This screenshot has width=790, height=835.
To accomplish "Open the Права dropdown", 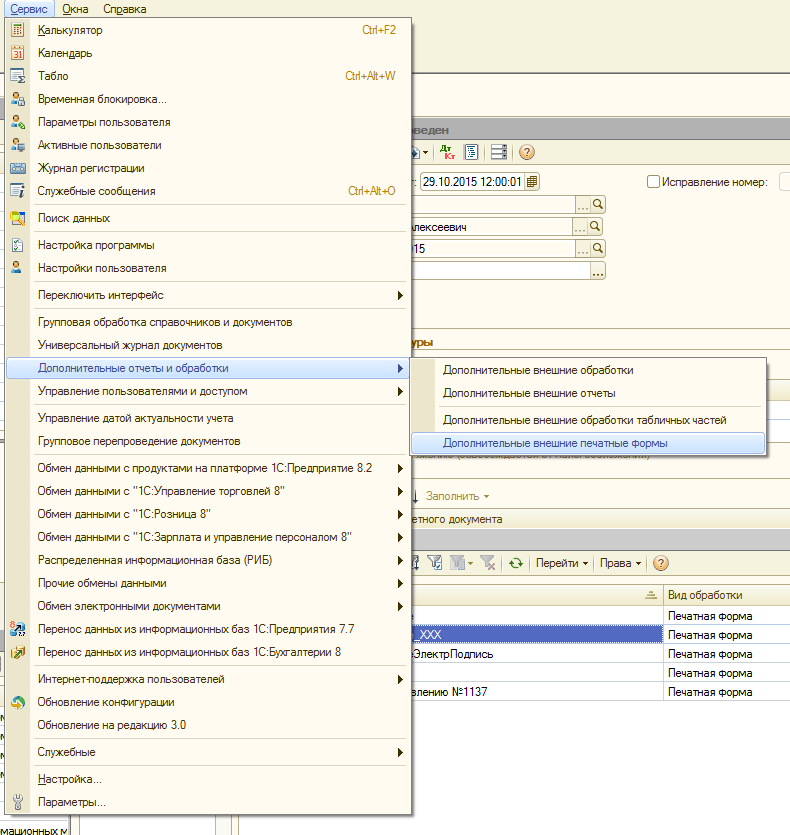I will pyautogui.click(x=620, y=563).
